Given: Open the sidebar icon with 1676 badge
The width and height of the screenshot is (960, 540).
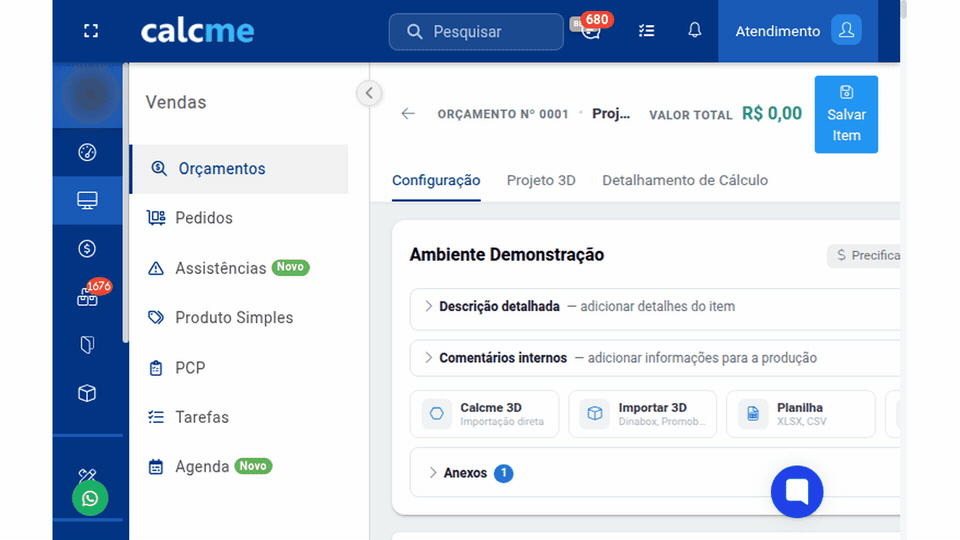Looking at the screenshot, I should click(x=88, y=296).
